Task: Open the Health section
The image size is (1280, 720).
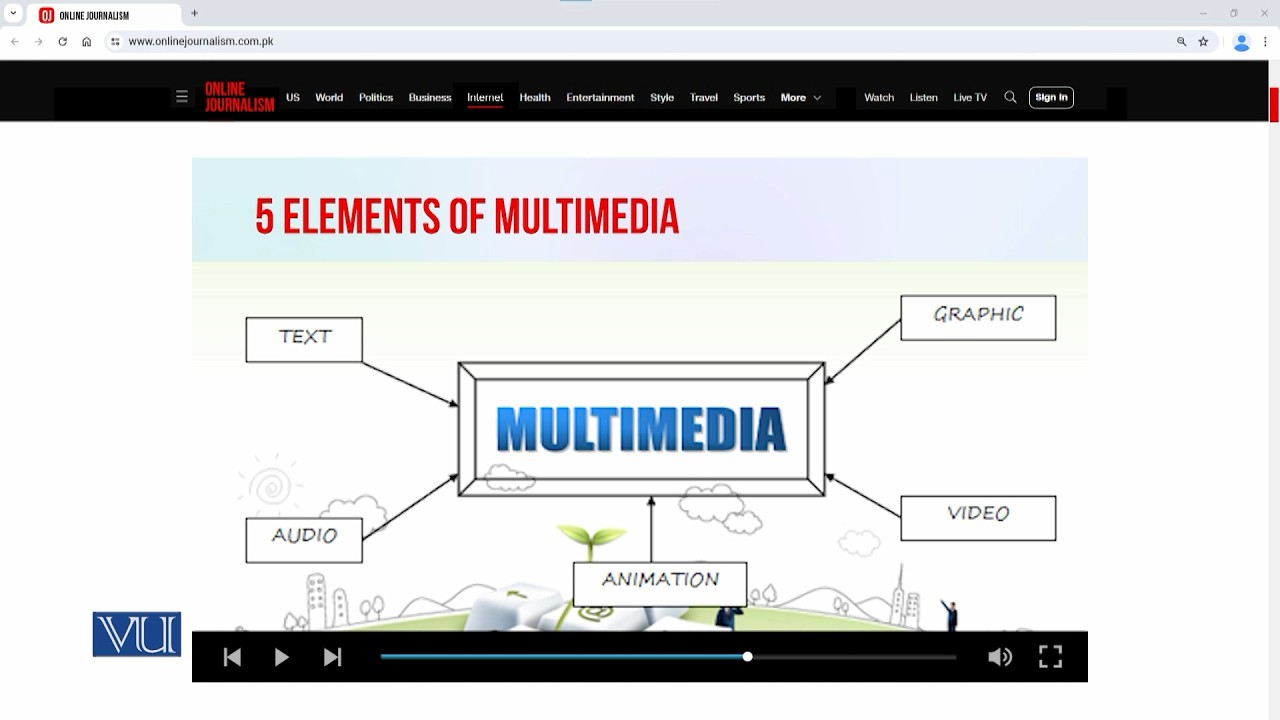Action: [x=535, y=97]
